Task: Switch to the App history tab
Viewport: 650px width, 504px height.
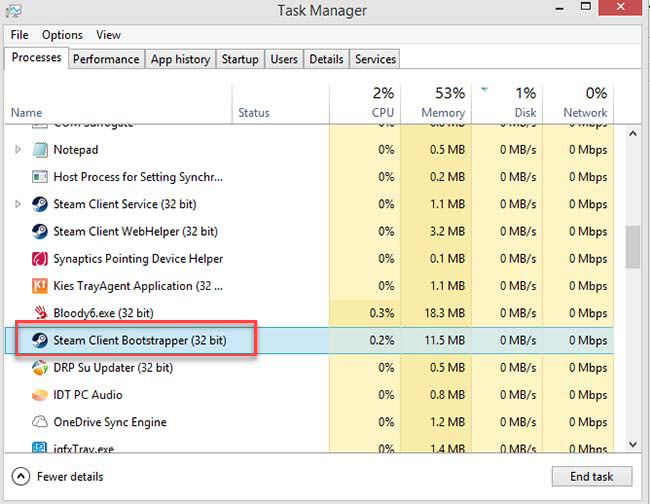Action: [x=180, y=59]
